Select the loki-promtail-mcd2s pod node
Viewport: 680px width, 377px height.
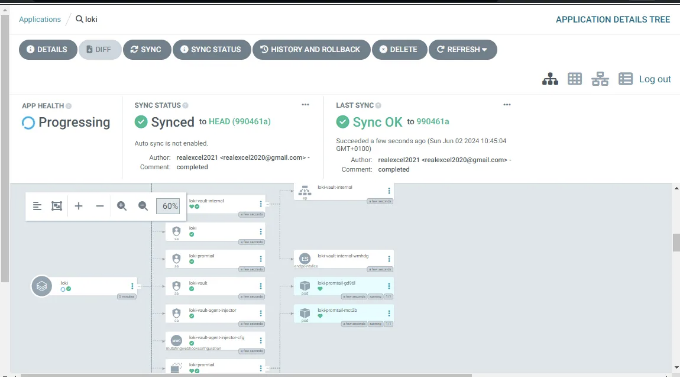(344, 313)
